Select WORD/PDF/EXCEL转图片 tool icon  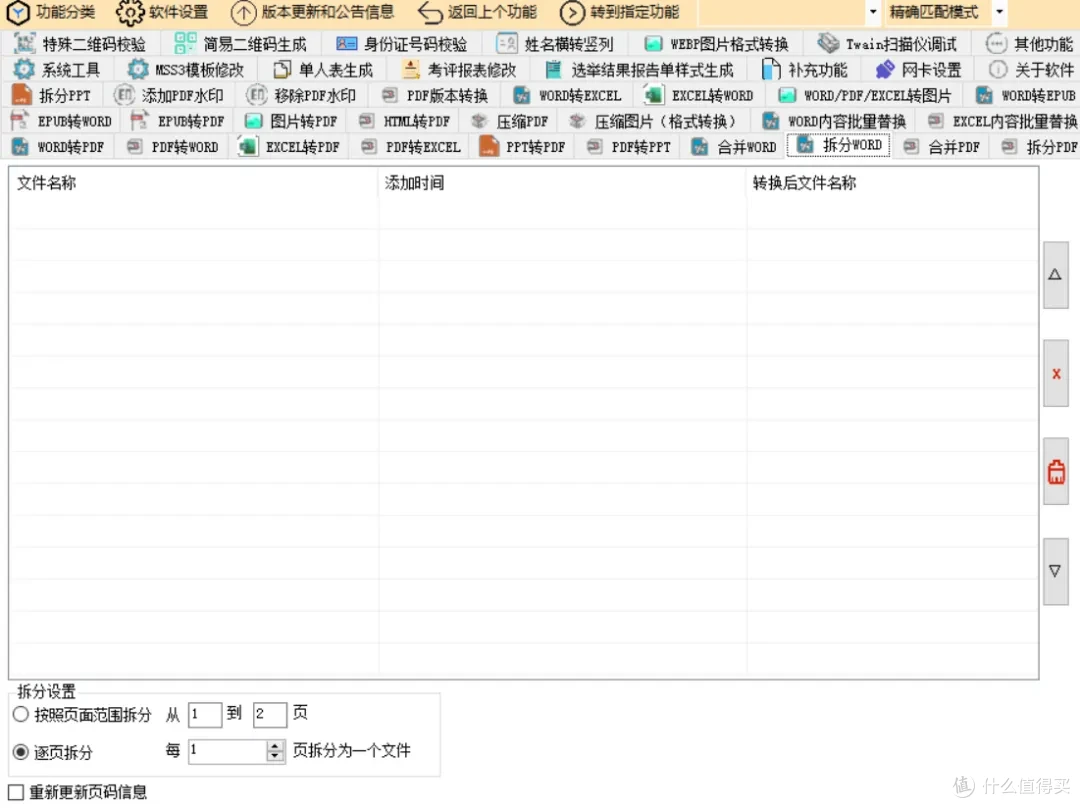pyautogui.click(x=787, y=95)
